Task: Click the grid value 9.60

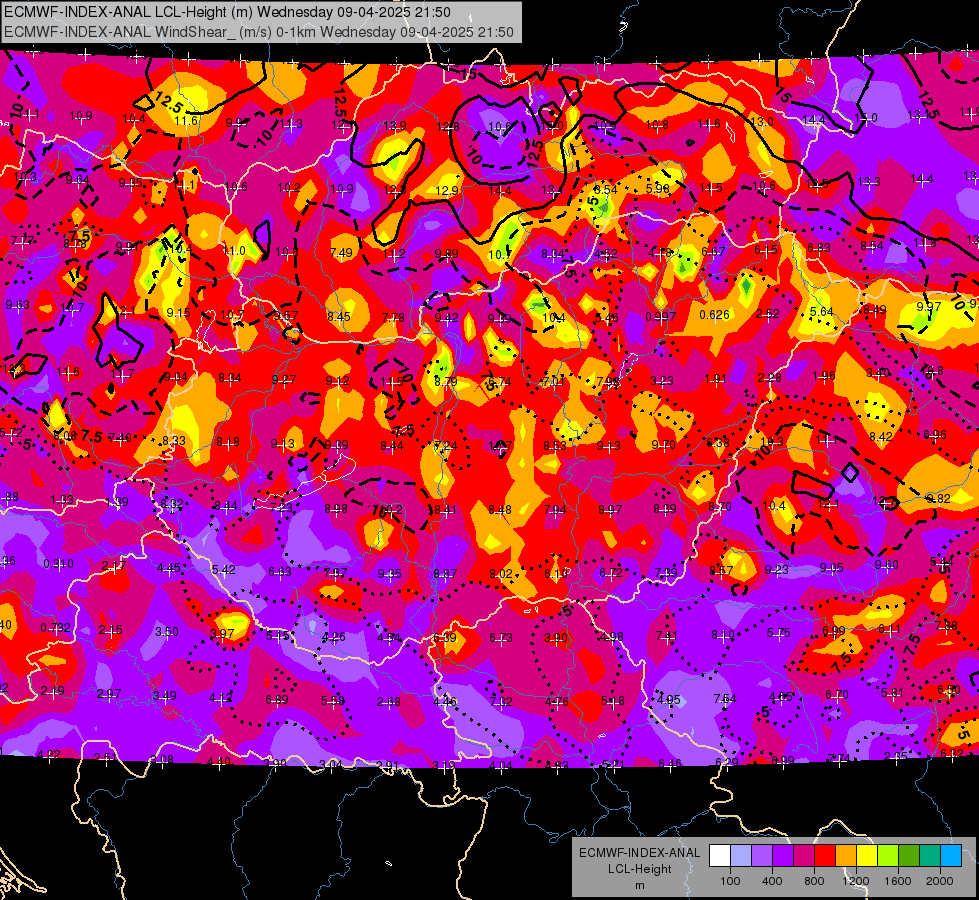Action: 887,565
